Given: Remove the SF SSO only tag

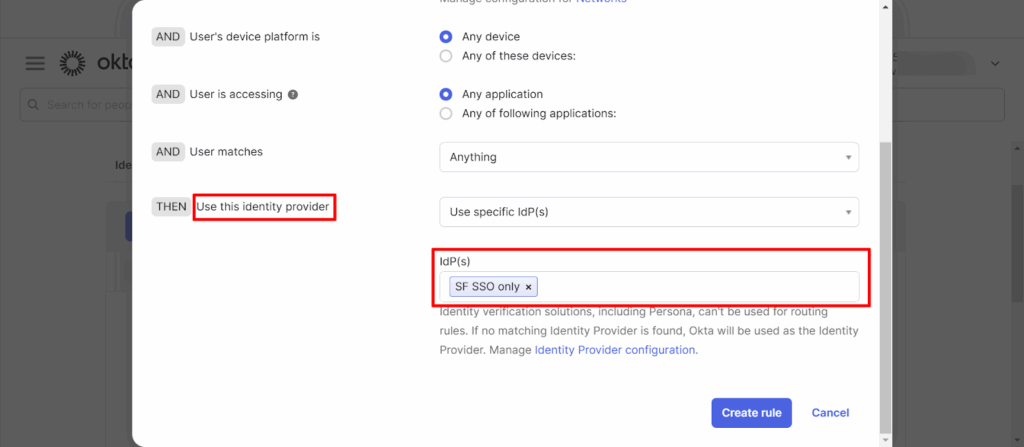Looking at the screenshot, I should click(x=528, y=287).
